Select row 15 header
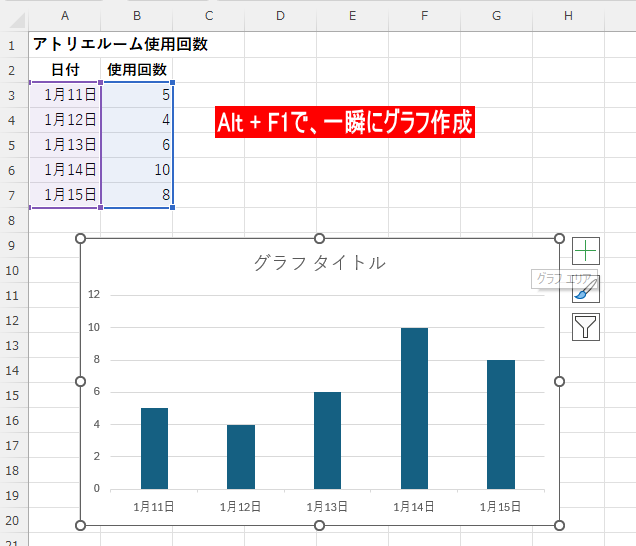The height and width of the screenshot is (546, 636). [x=12, y=395]
